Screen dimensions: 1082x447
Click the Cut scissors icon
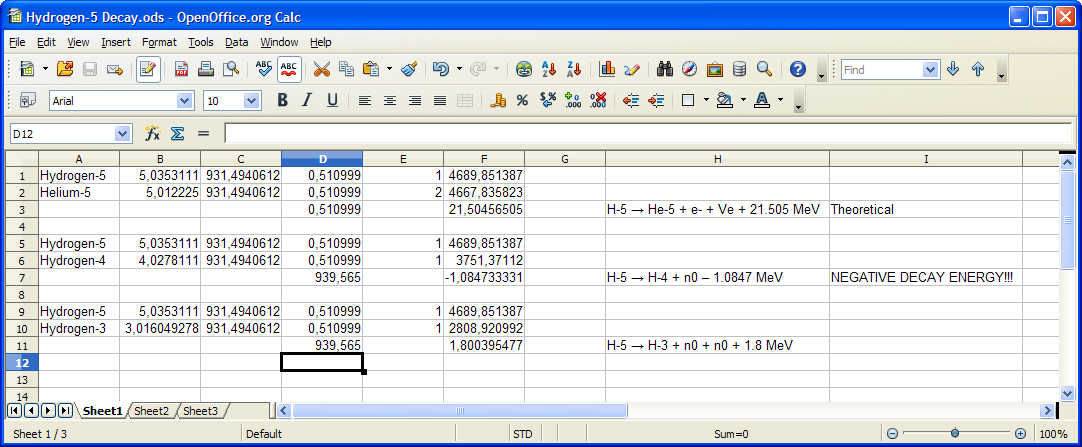click(x=321, y=69)
